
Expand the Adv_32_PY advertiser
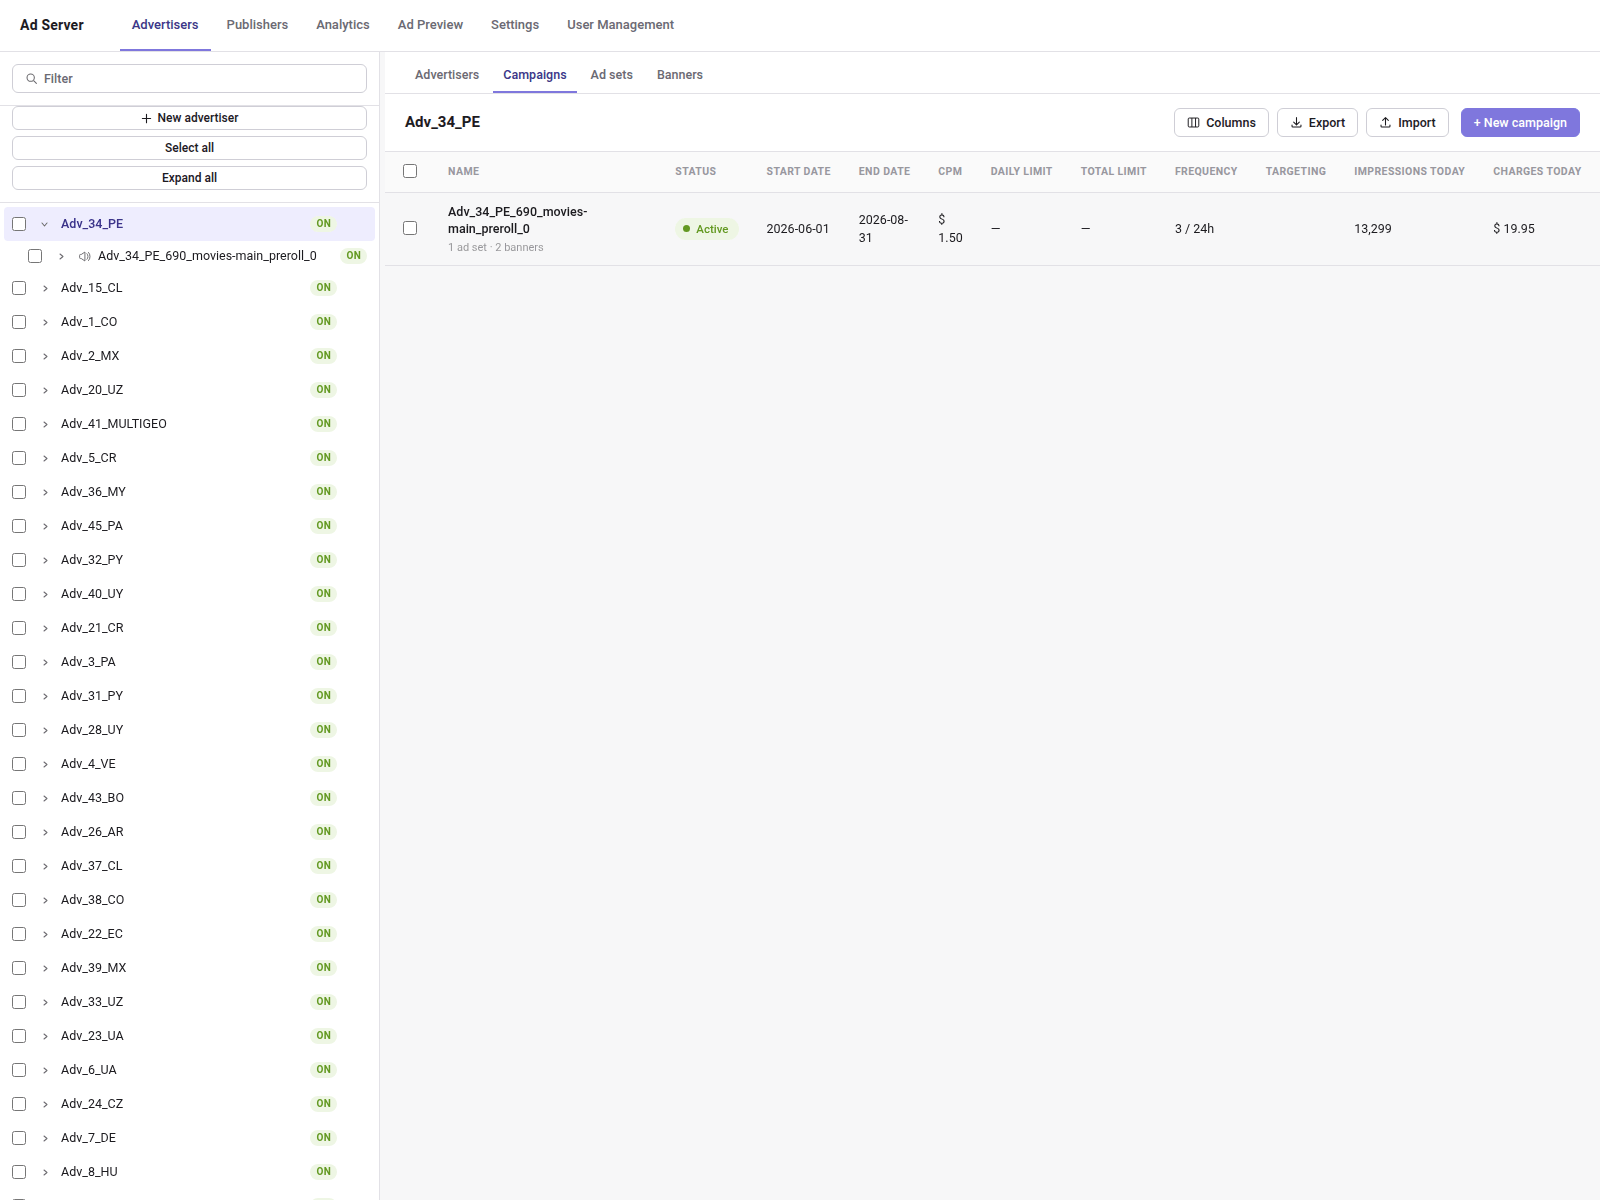(45, 560)
